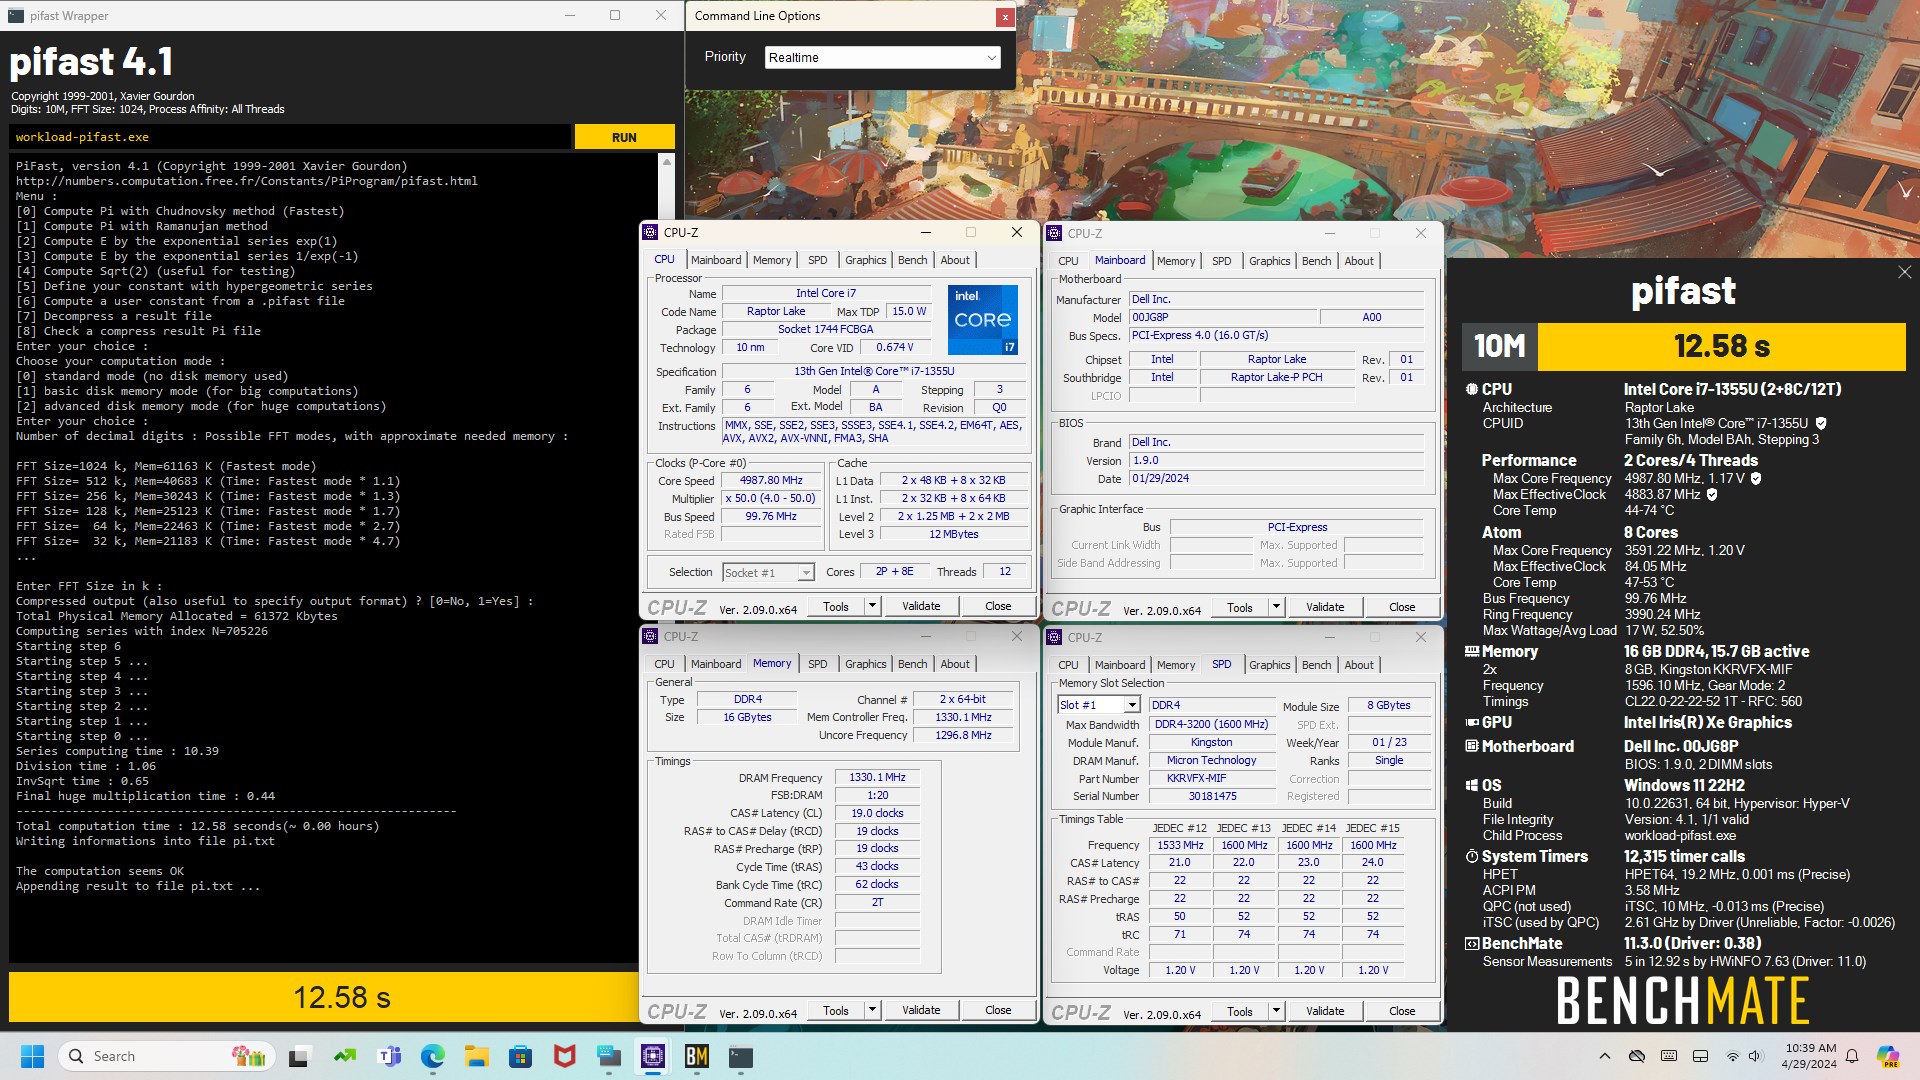1920x1080 pixels.
Task: Open Microsoft Edge from the taskbar
Action: (433, 1056)
